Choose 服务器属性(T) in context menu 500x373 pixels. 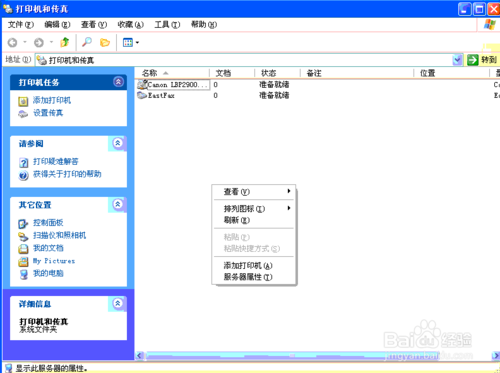254,277
